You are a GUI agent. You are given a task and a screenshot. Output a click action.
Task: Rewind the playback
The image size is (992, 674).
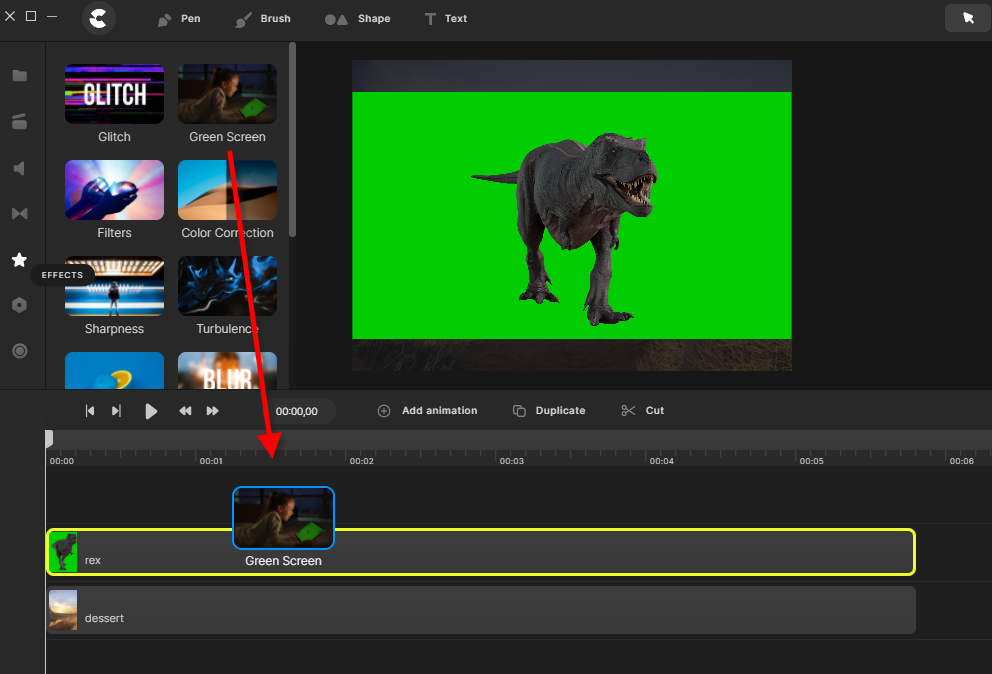[185, 411]
